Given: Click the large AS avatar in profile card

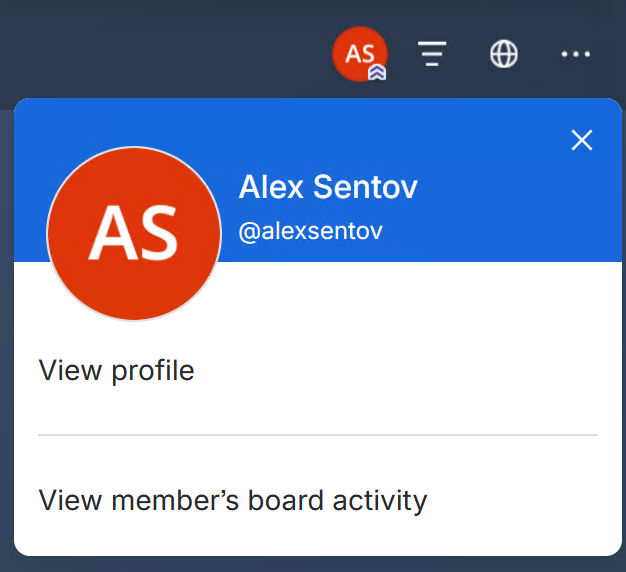Looking at the screenshot, I should pos(134,234).
